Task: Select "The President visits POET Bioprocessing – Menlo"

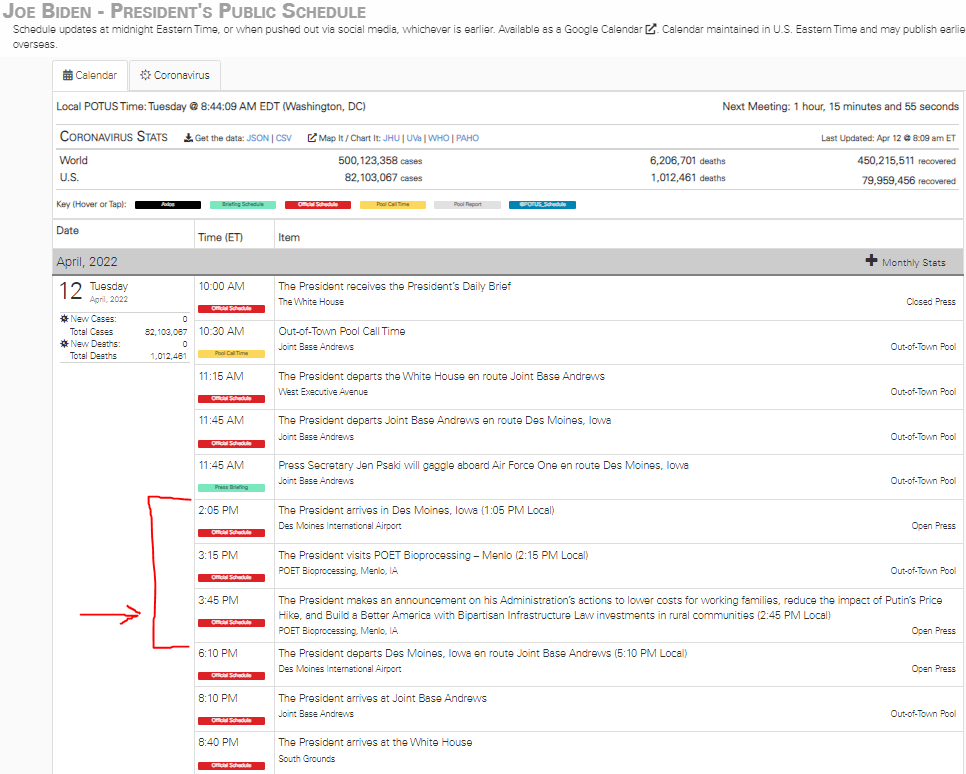Action: 433,555
